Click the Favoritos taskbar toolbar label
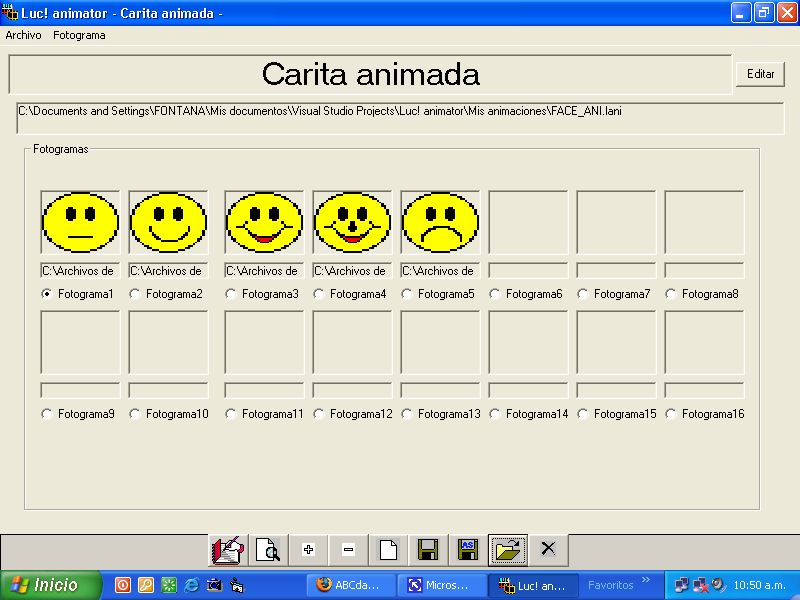The height and width of the screenshot is (600, 800). 610,585
